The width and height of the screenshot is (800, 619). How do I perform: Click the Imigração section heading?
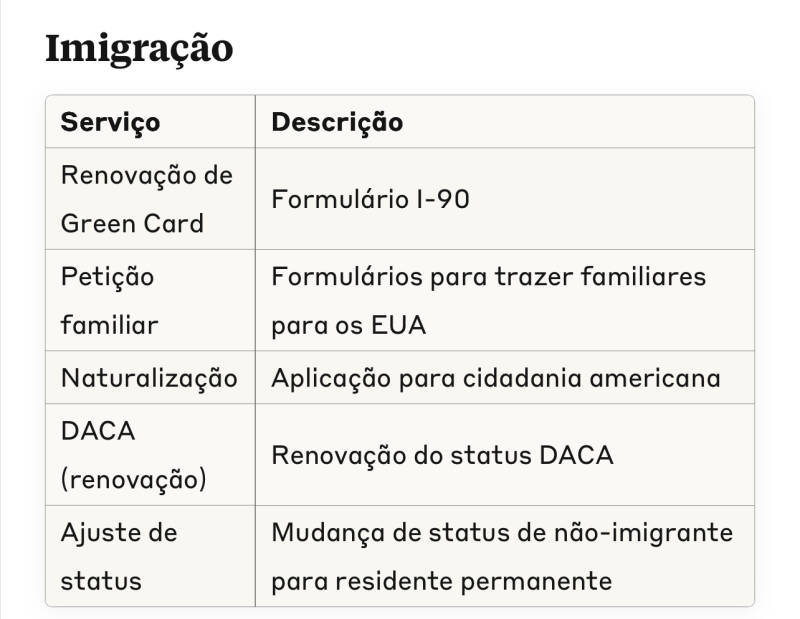[139, 48]
